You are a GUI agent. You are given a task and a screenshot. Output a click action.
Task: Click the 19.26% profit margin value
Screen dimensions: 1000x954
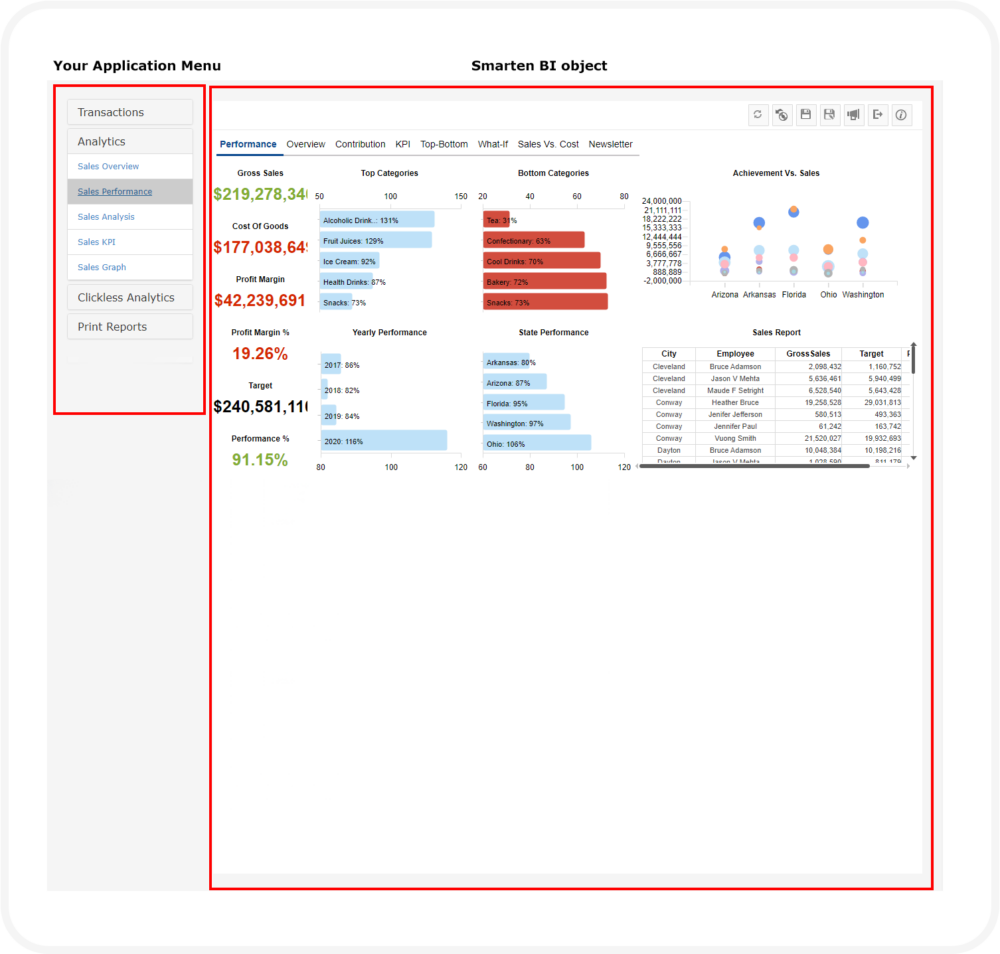click(x=260, y=353)
